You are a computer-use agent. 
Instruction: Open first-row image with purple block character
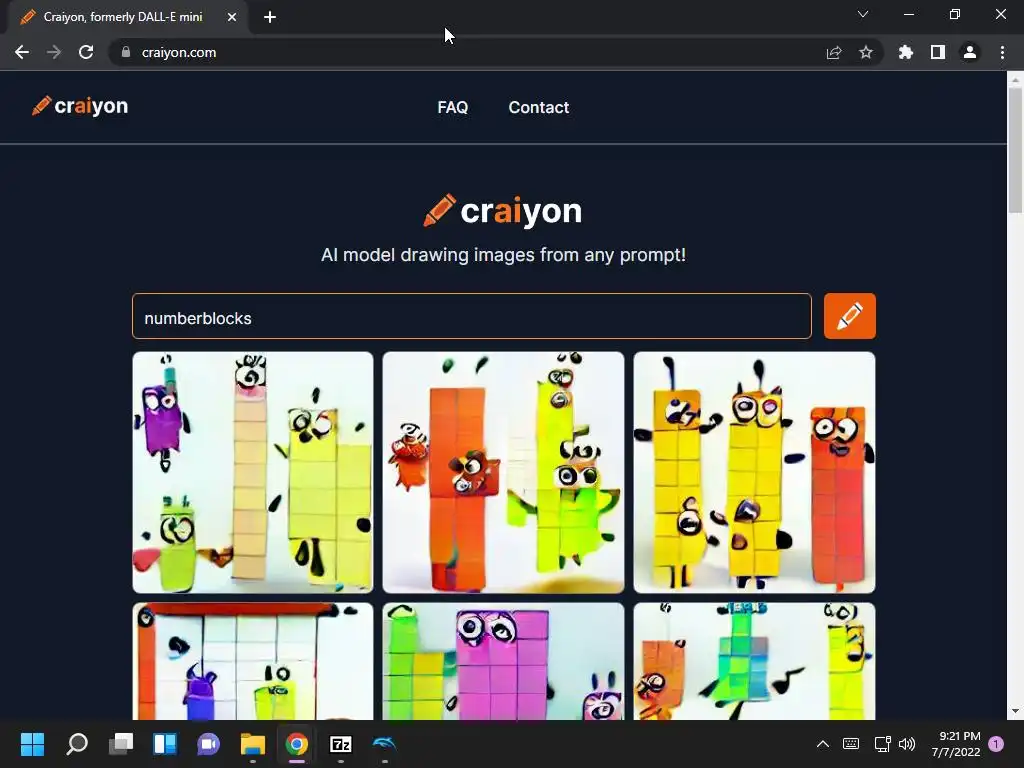(253, 472)
